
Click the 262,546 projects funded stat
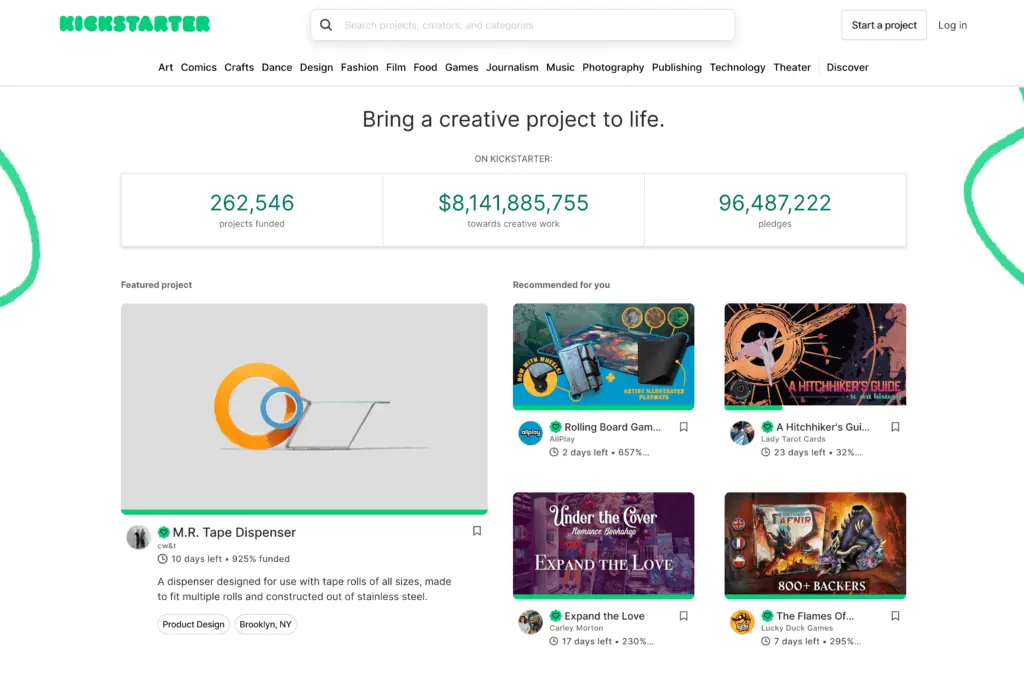(252, 210)
